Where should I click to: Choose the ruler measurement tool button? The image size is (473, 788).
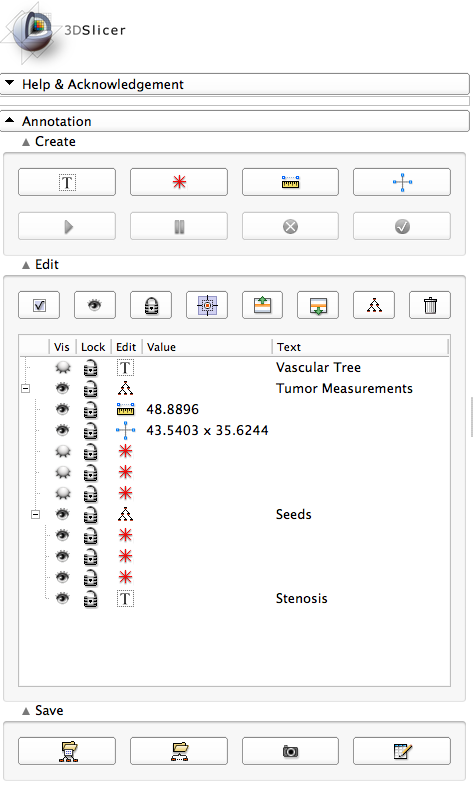(x=290, y=182)
